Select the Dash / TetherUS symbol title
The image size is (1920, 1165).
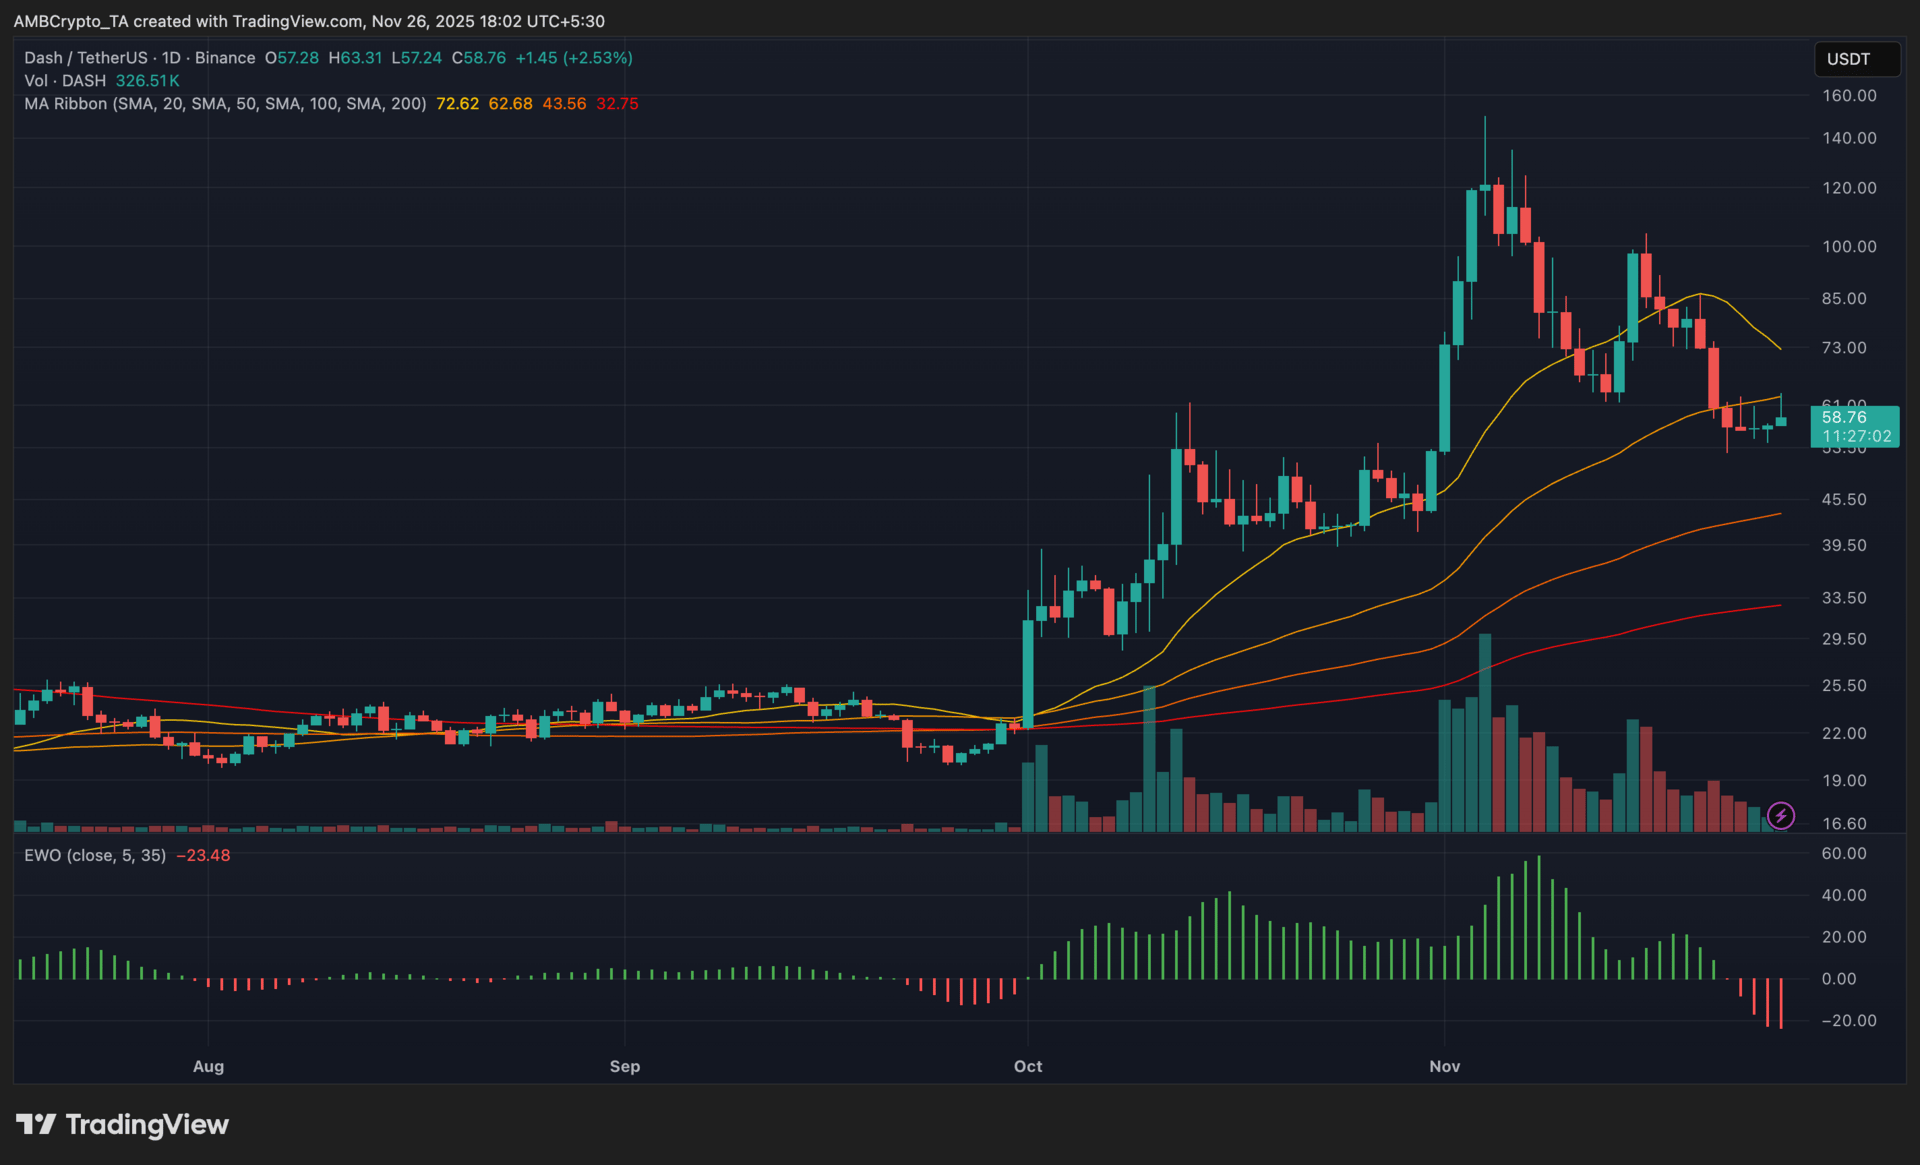pyautogui.click(x=86, y=58)
